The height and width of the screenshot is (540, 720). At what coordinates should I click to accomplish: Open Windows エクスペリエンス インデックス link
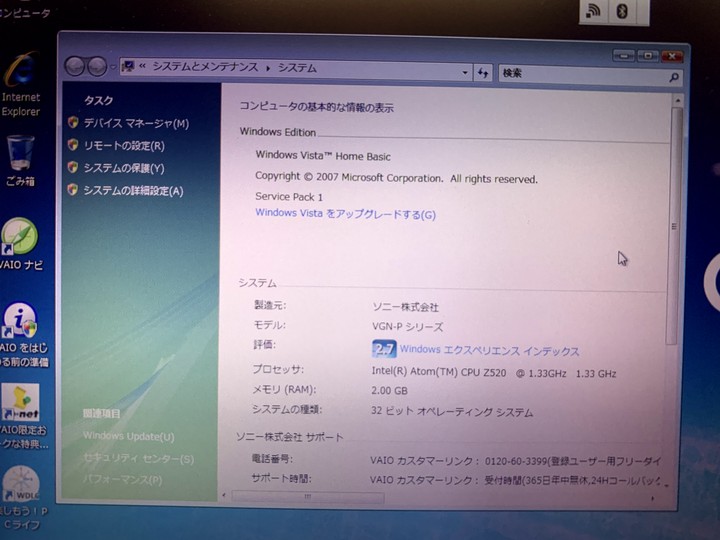click(489, 350)
